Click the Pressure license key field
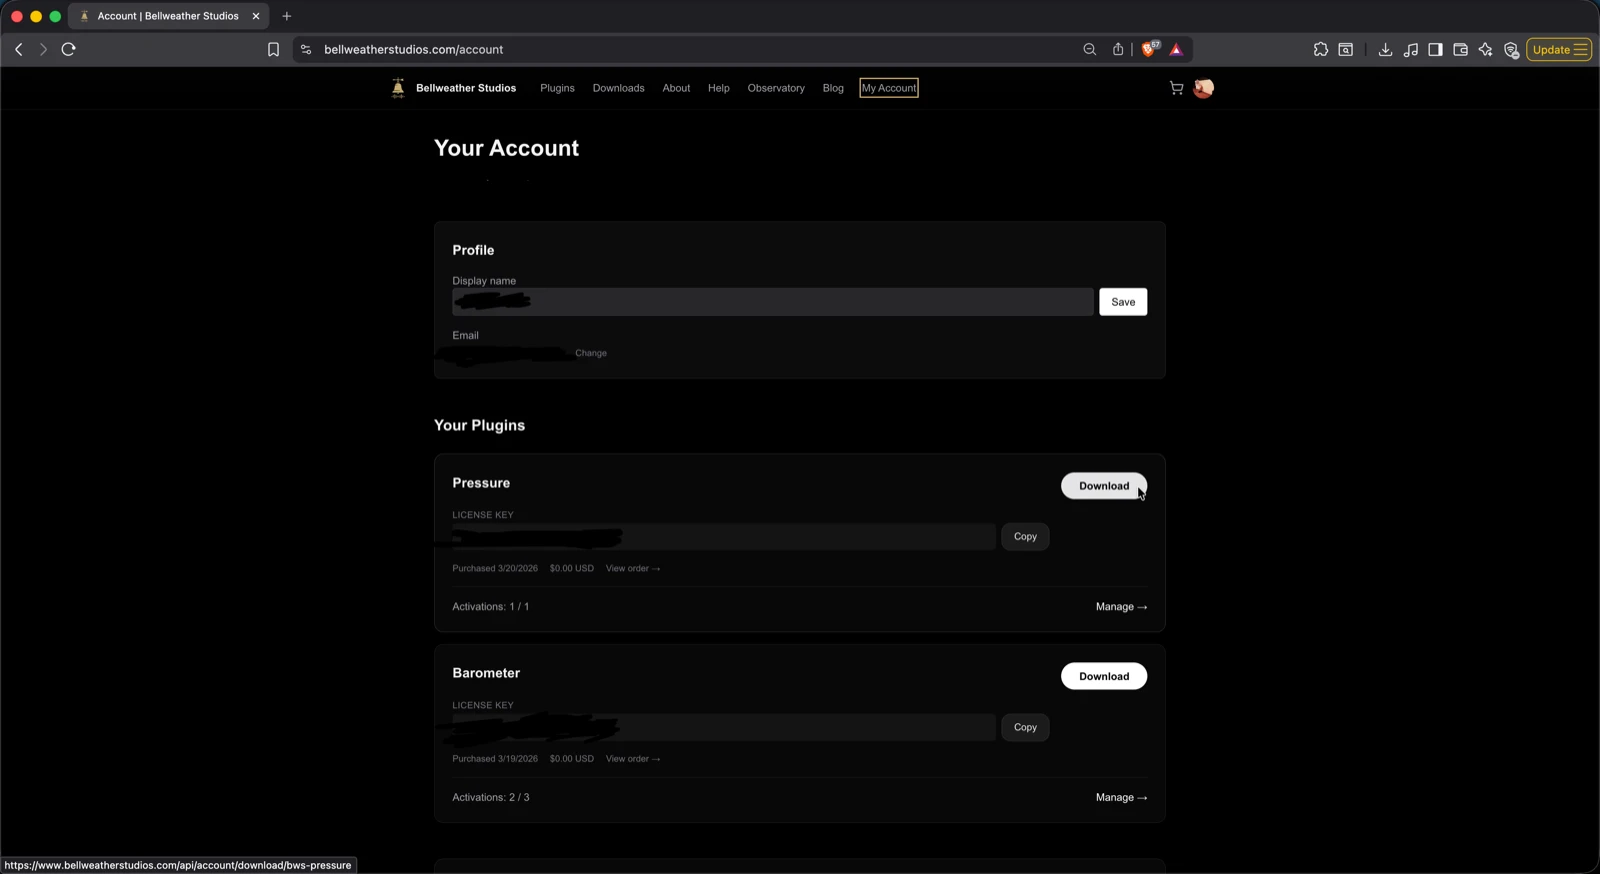The width and height of the screenshot is (1600, 874). point(724,537)
